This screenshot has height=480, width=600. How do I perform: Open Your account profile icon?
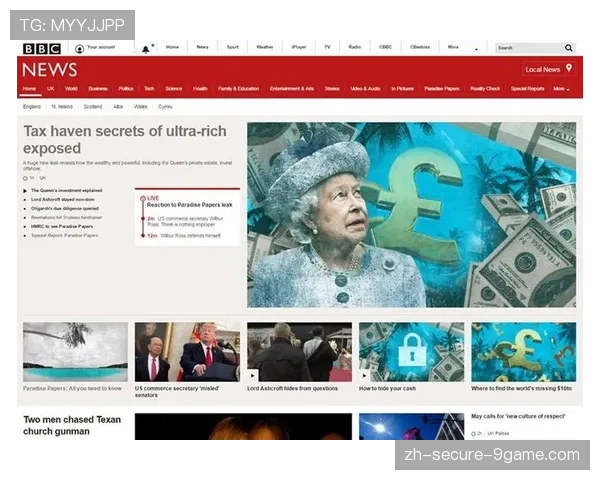(80, 48)
